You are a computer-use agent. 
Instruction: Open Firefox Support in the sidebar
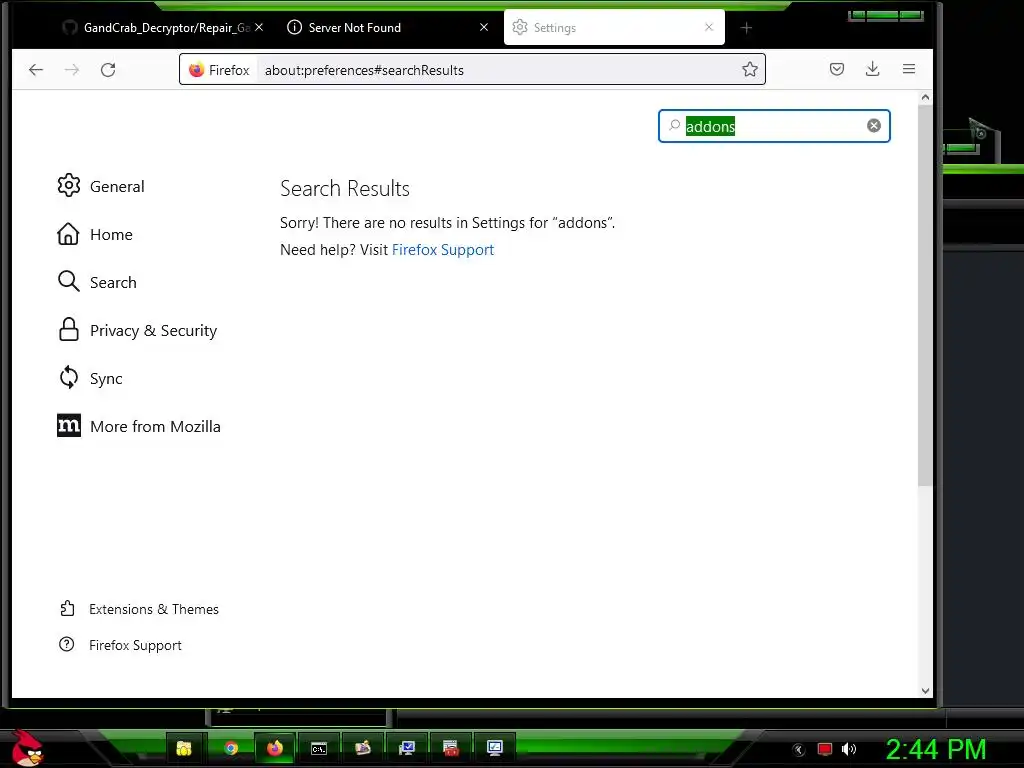(x=121, y=645)
